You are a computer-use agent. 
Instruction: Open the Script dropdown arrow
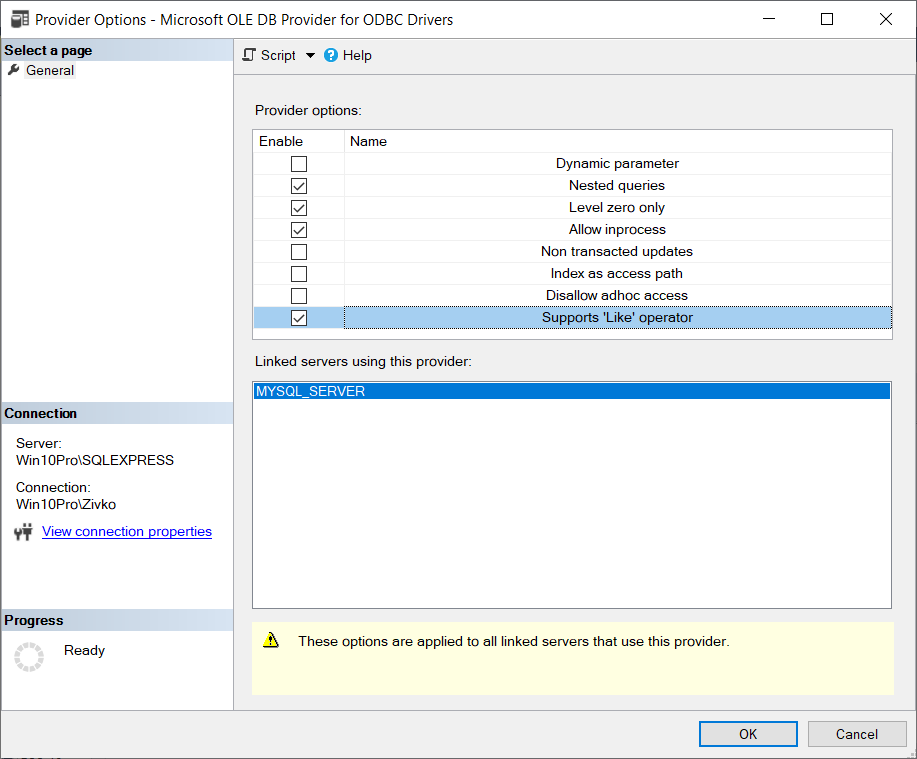[311, 56]
